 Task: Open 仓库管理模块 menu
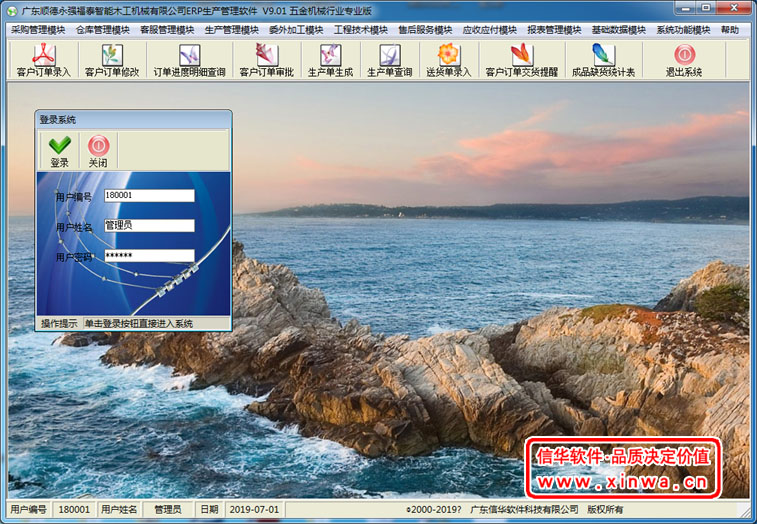pyautogui.click(x=103, y=30)
